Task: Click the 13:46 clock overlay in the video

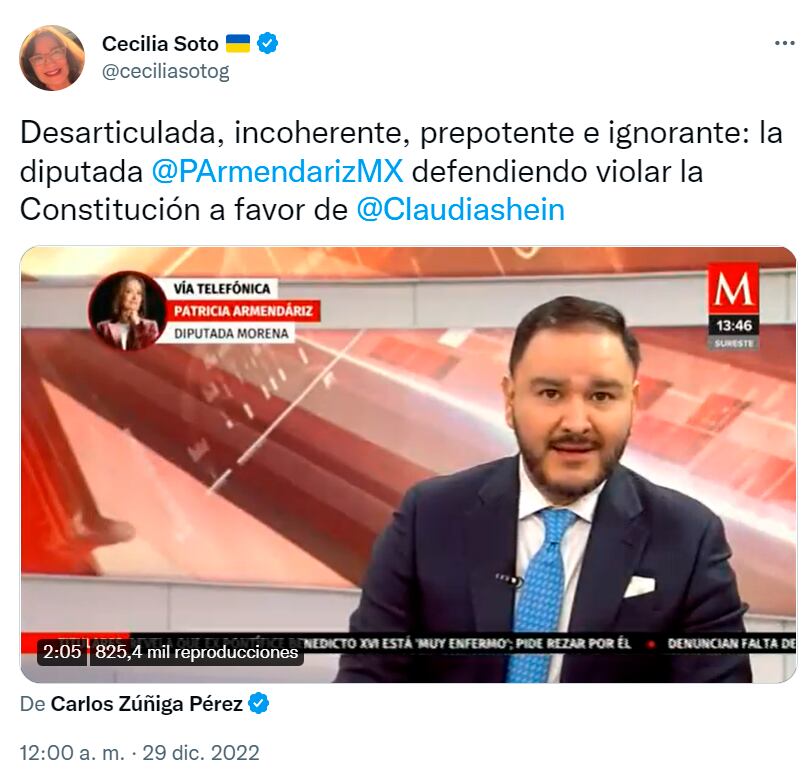Action: click(x=734, y=326)
